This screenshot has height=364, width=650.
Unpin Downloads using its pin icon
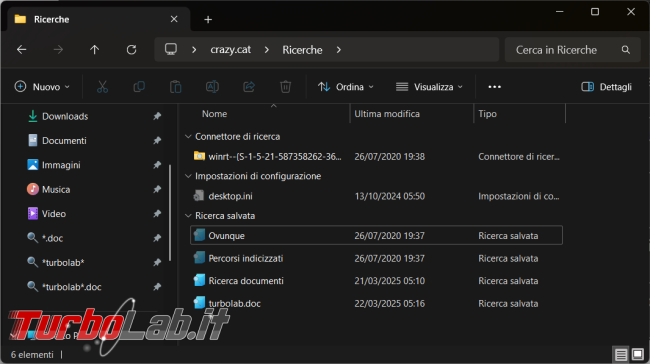[x=157, y=116]
